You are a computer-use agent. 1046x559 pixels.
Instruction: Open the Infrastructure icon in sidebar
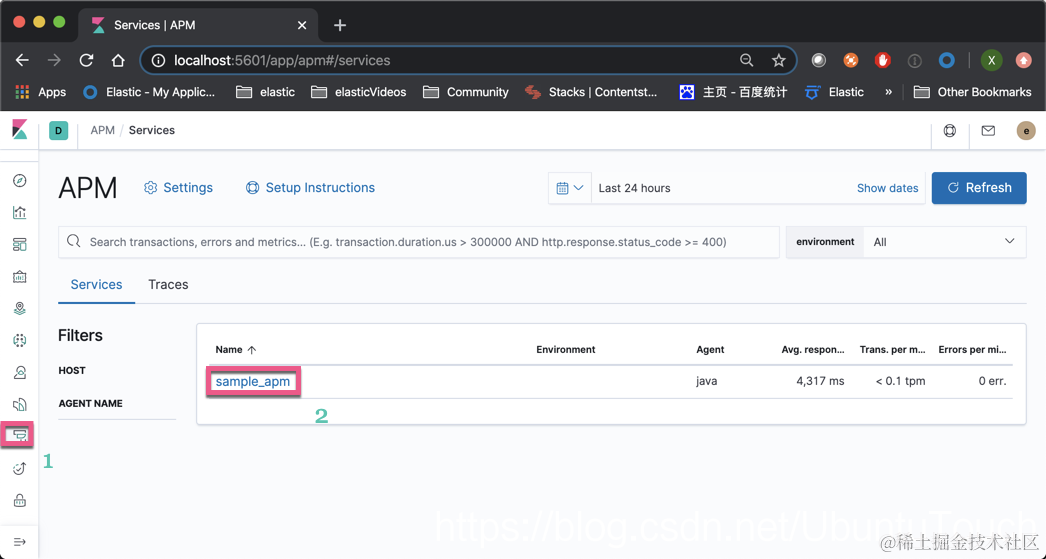click(19, 372)
